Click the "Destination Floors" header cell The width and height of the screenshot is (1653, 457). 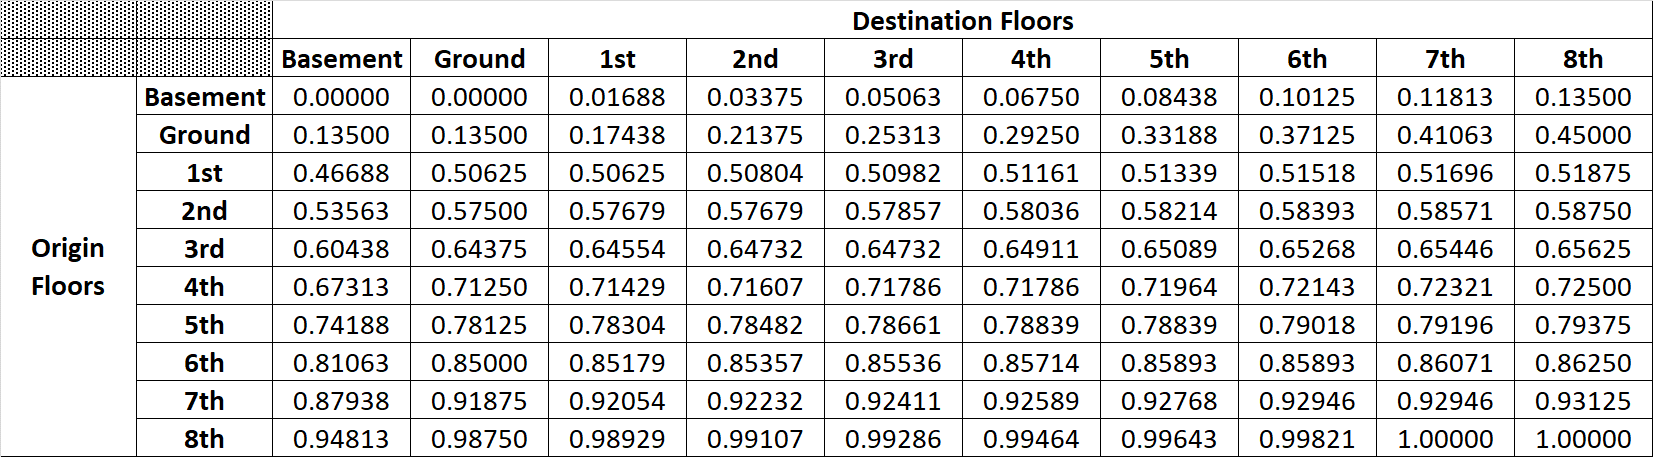(962, 21)
